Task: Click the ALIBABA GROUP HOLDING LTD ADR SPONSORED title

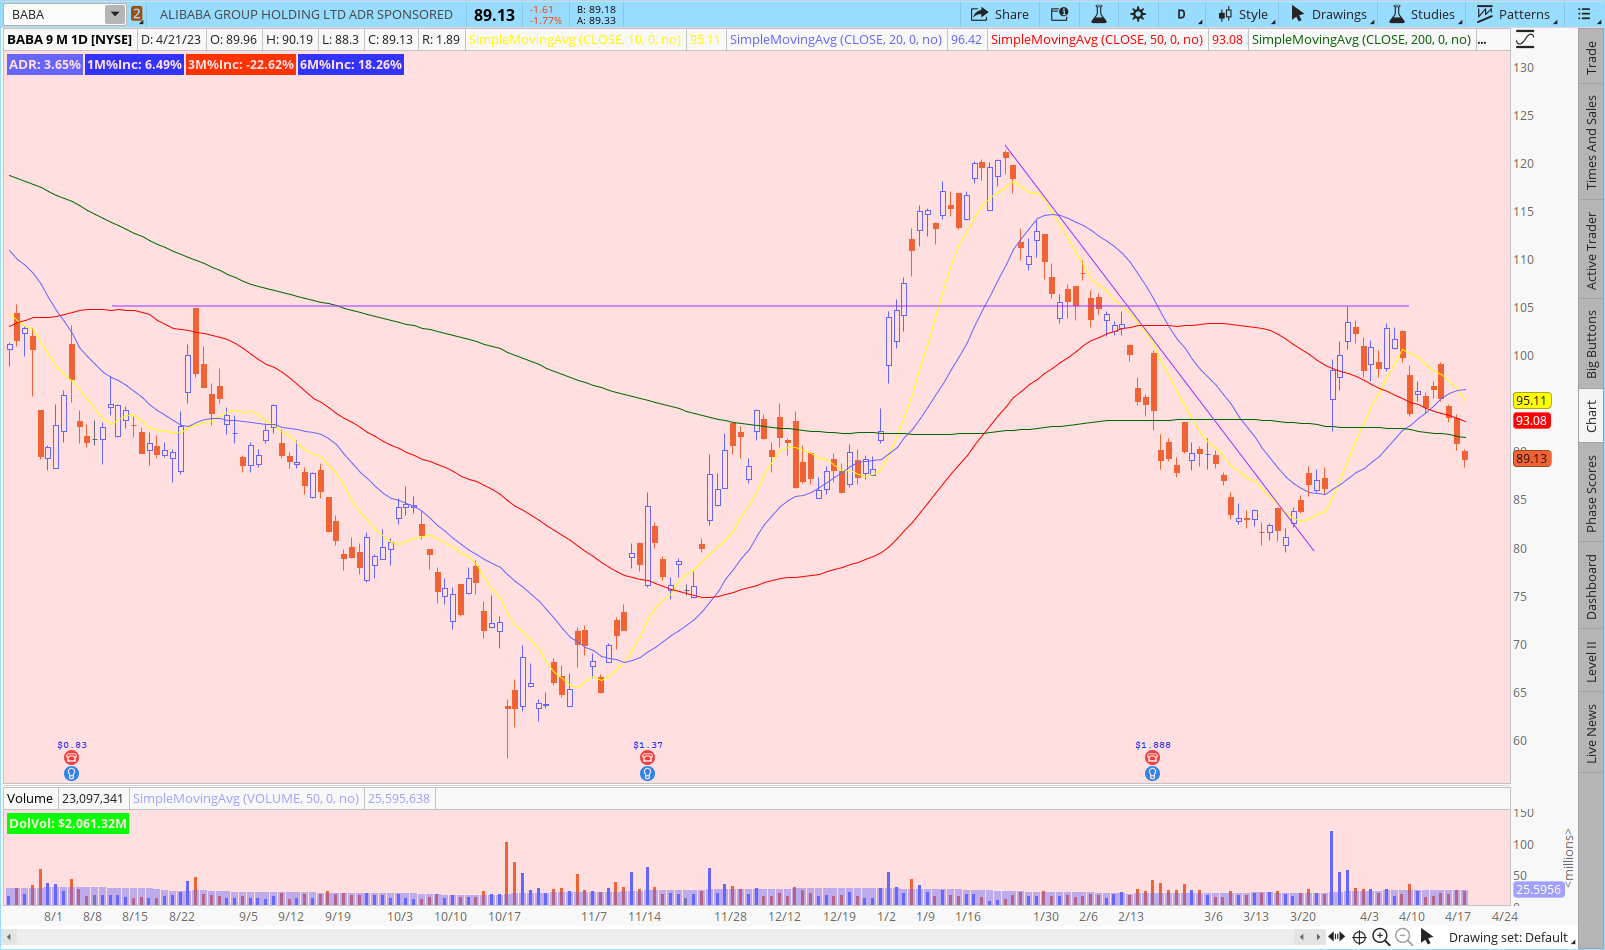Action: coord(306,14)
